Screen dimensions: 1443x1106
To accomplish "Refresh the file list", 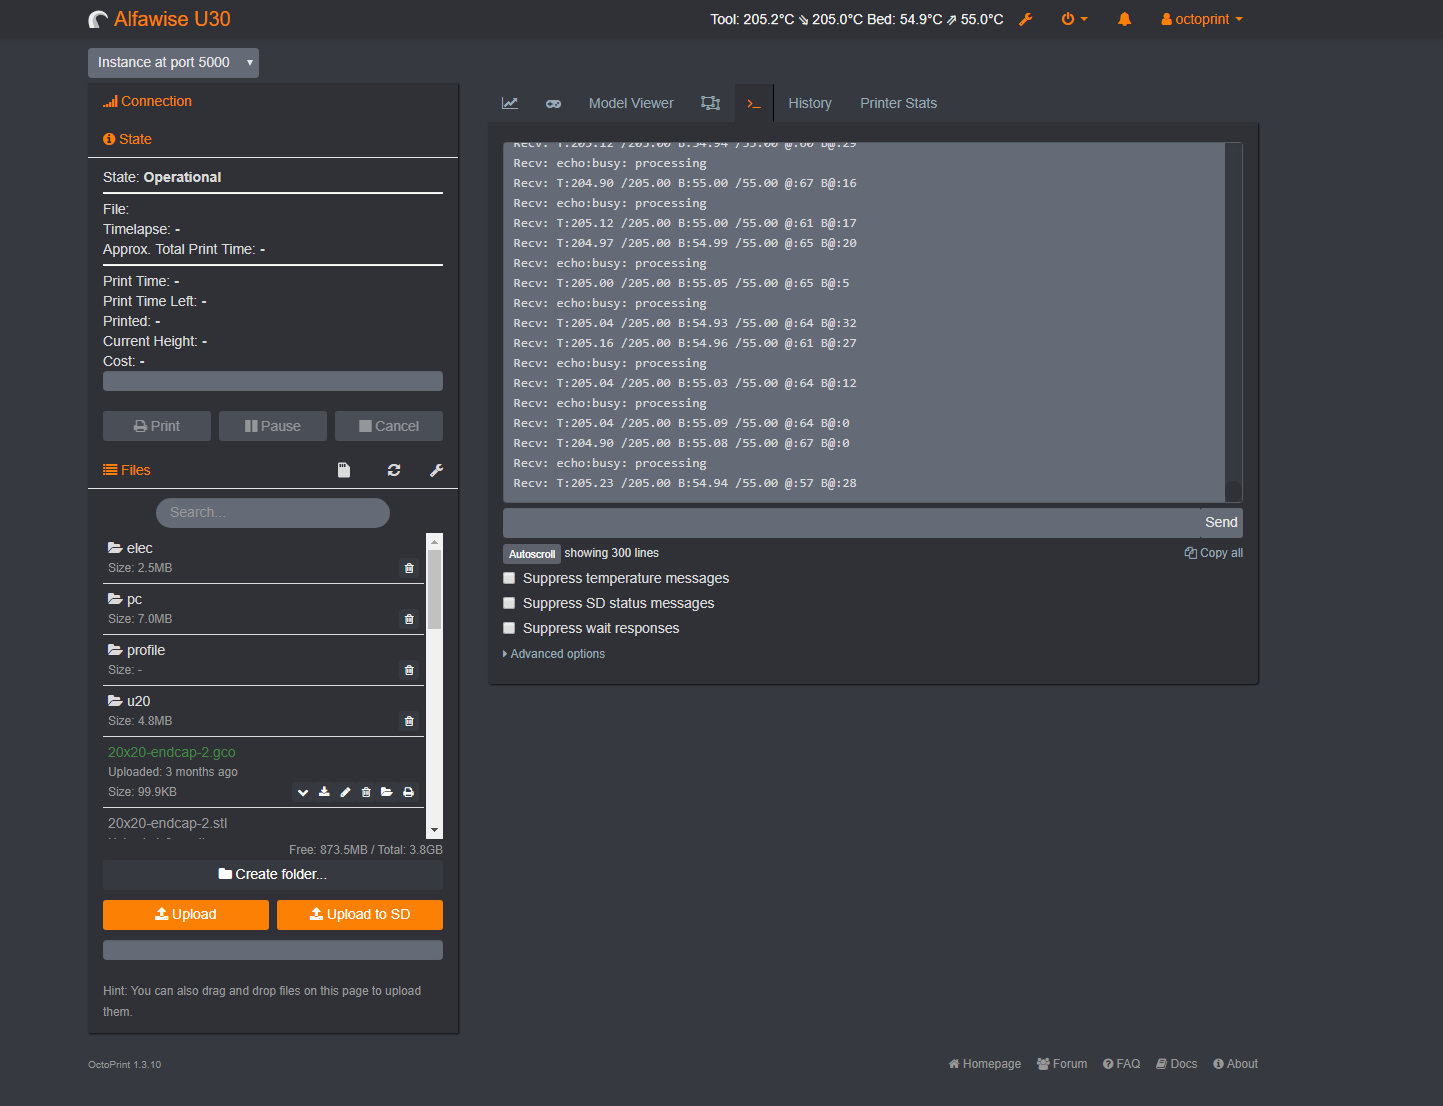I will pos(394,470).
